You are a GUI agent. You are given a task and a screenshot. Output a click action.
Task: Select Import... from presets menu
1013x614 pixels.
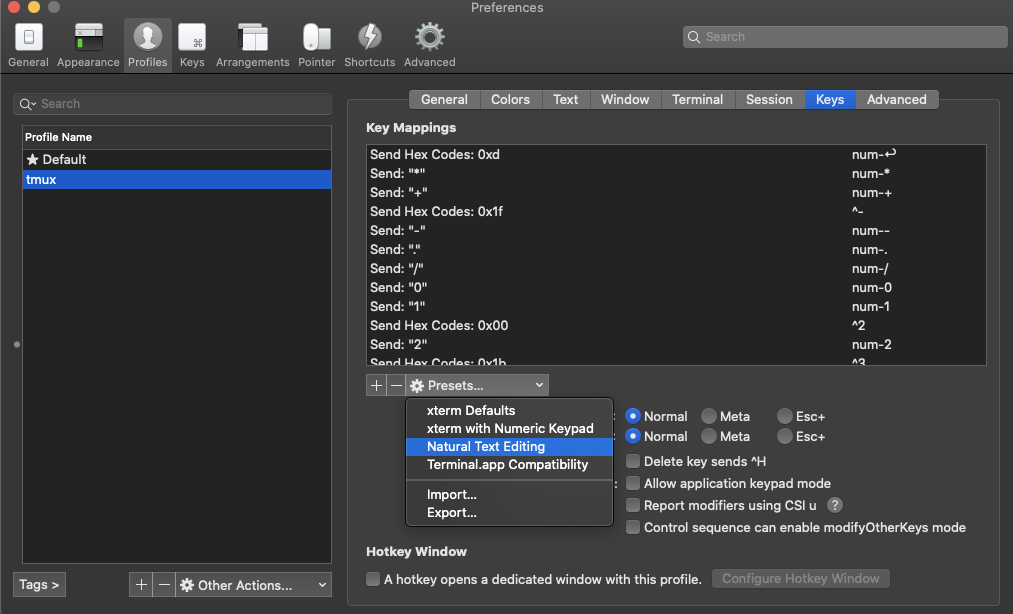coord(509,494)
